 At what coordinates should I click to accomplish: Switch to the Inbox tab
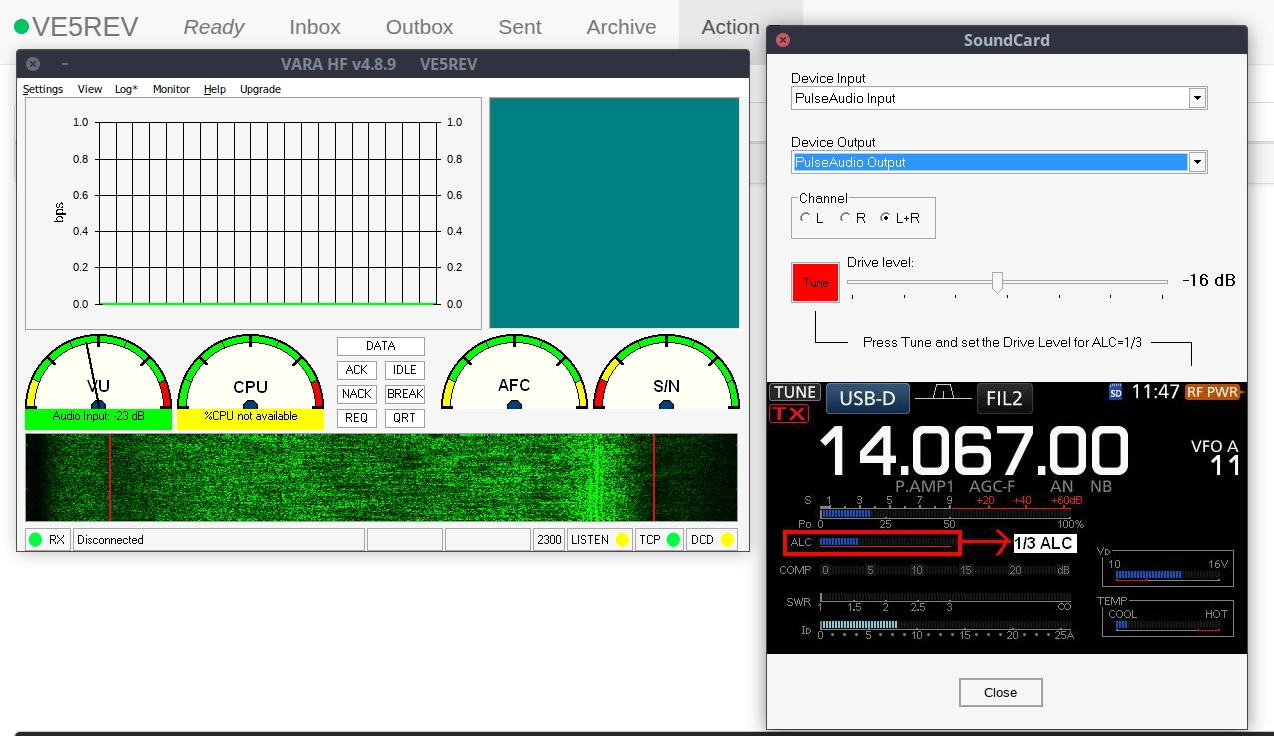[x=315, y=27]
